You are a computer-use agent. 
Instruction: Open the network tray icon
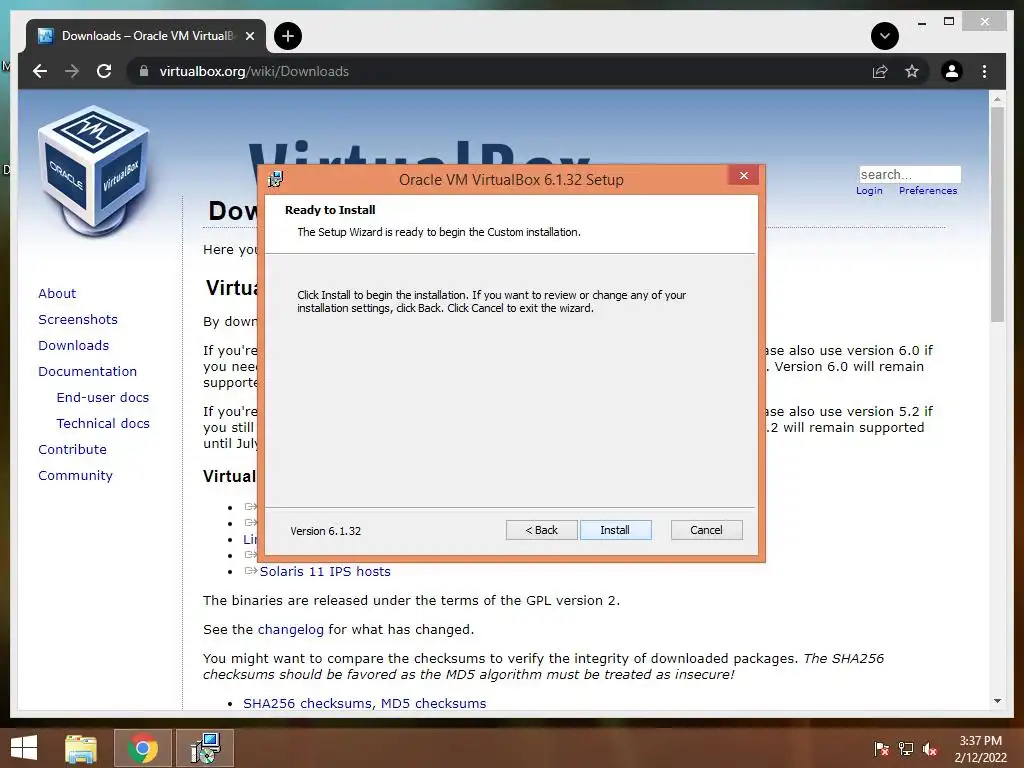click(x=906, y=749)
